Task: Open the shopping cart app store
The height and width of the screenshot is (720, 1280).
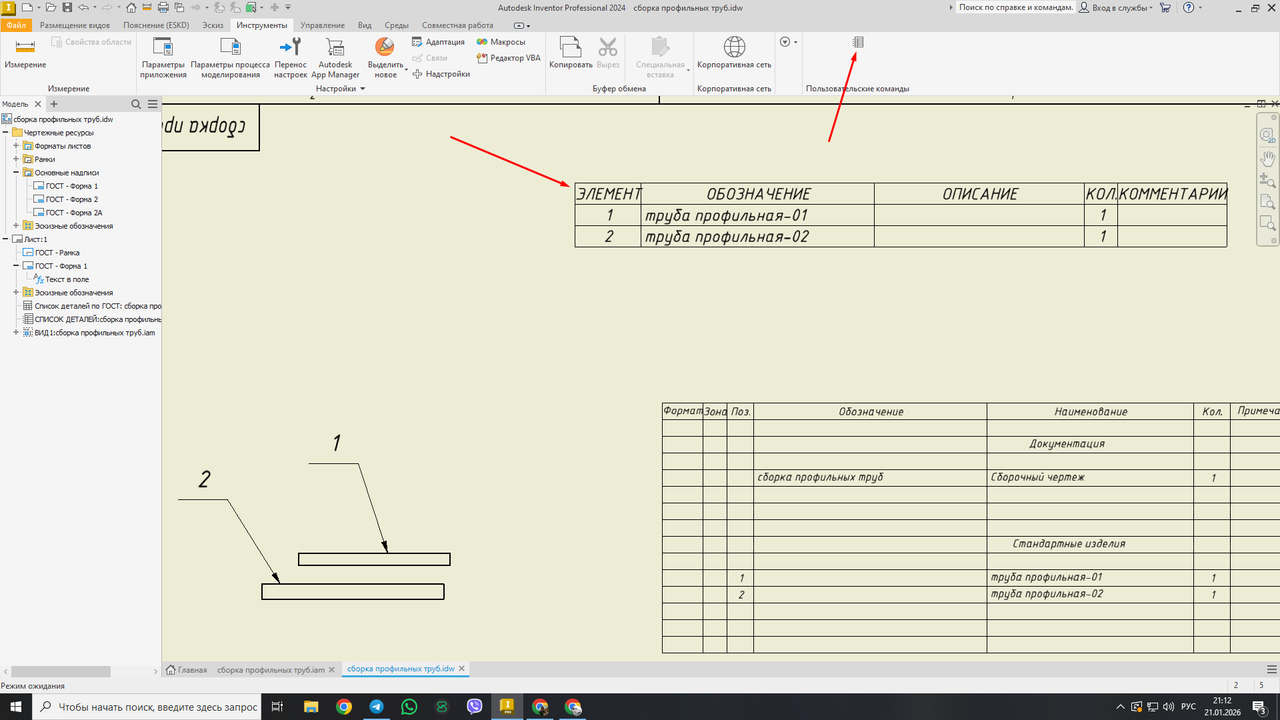Action: 1165,7
